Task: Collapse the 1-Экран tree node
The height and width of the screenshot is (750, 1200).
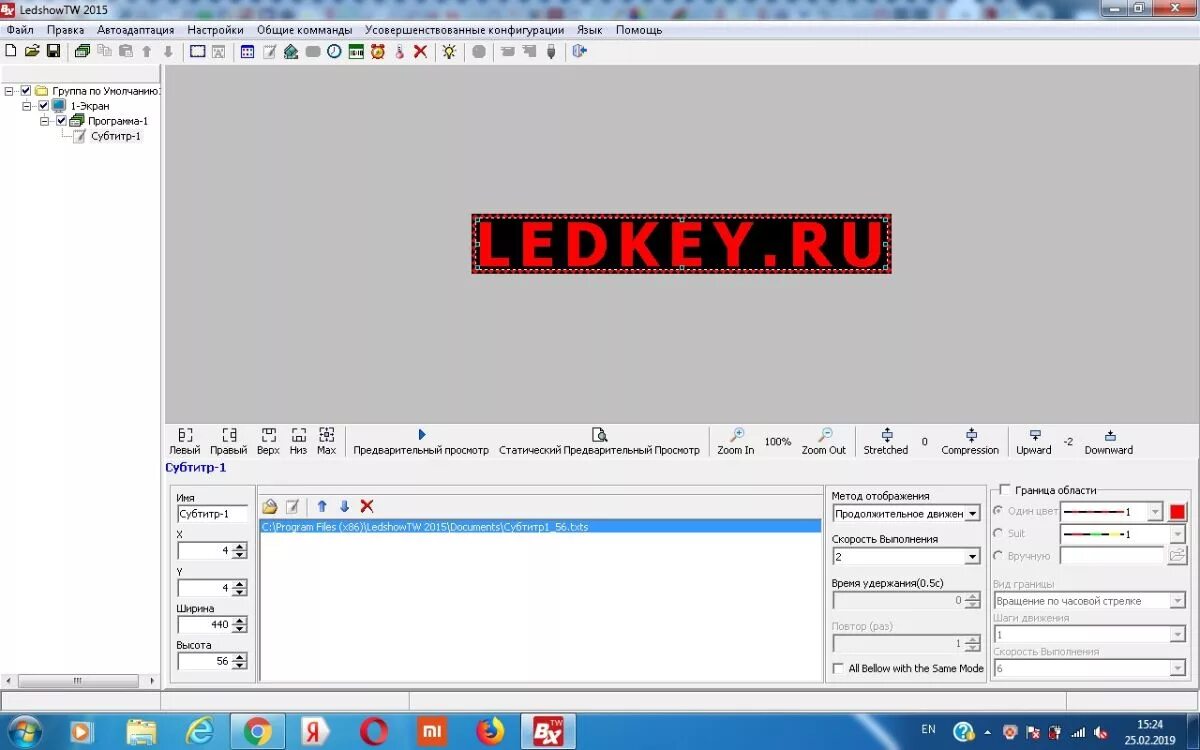Action: (27, 105)
